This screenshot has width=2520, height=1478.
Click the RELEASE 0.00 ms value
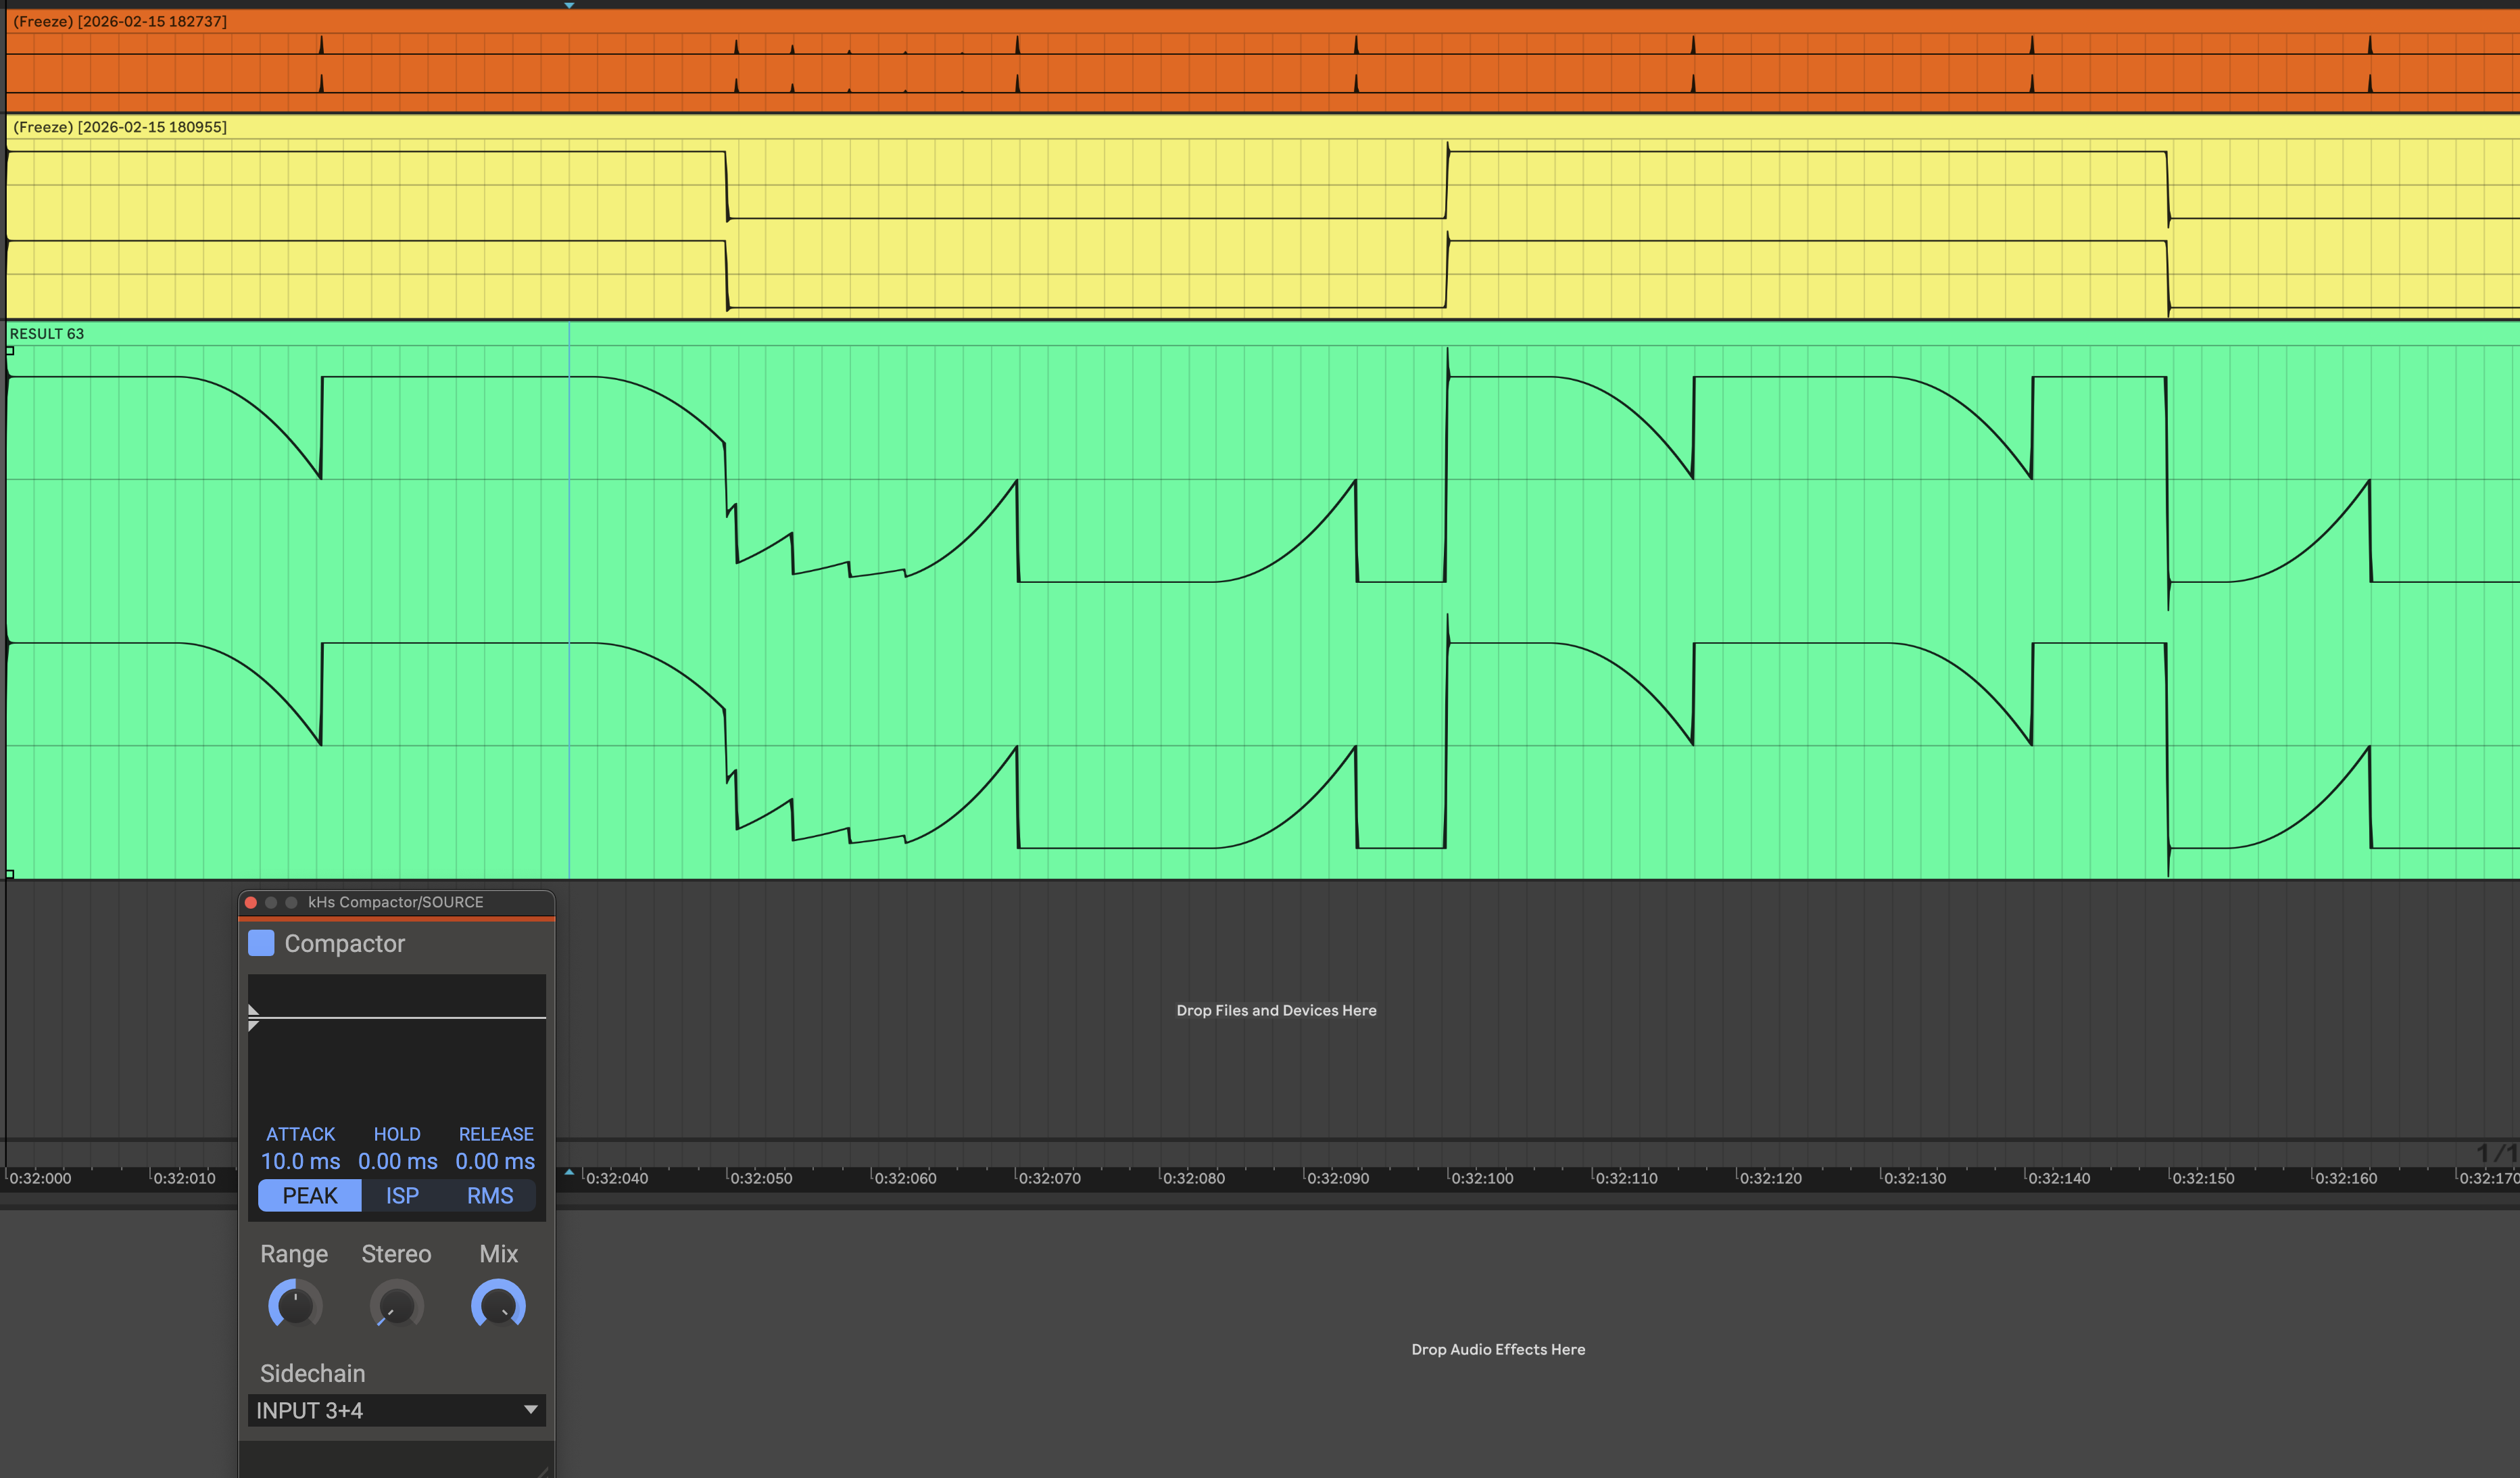click(x=495, y=1161)
